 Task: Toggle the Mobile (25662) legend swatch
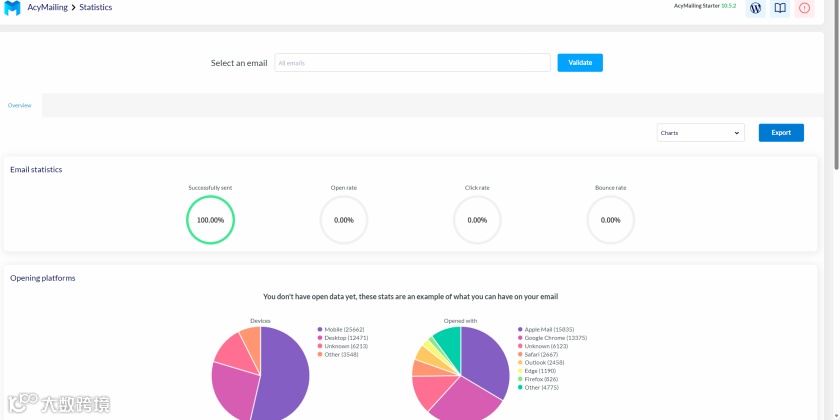coord(320,329)
